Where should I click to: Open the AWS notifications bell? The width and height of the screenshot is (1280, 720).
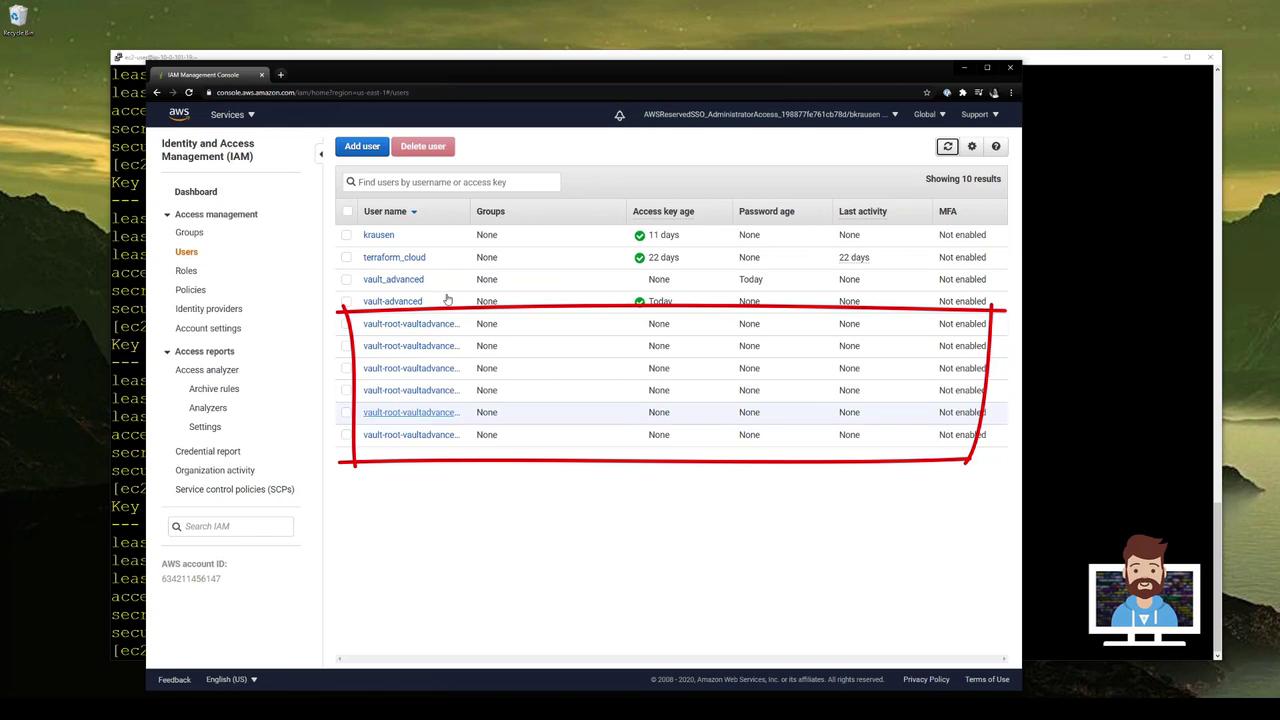(x=620, y=115)
